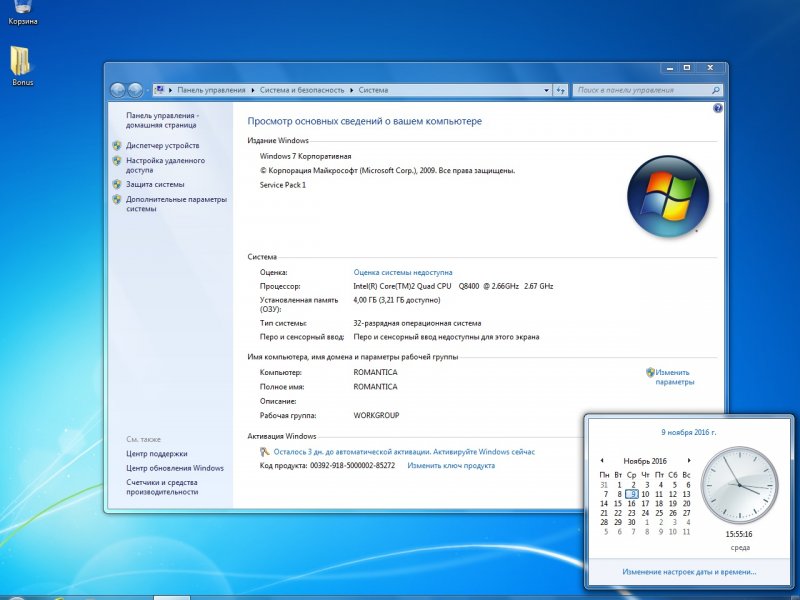Click the shield icon beside Защита системы
The width and height of the screenshot is (800, 600).
tap(117, 184)
